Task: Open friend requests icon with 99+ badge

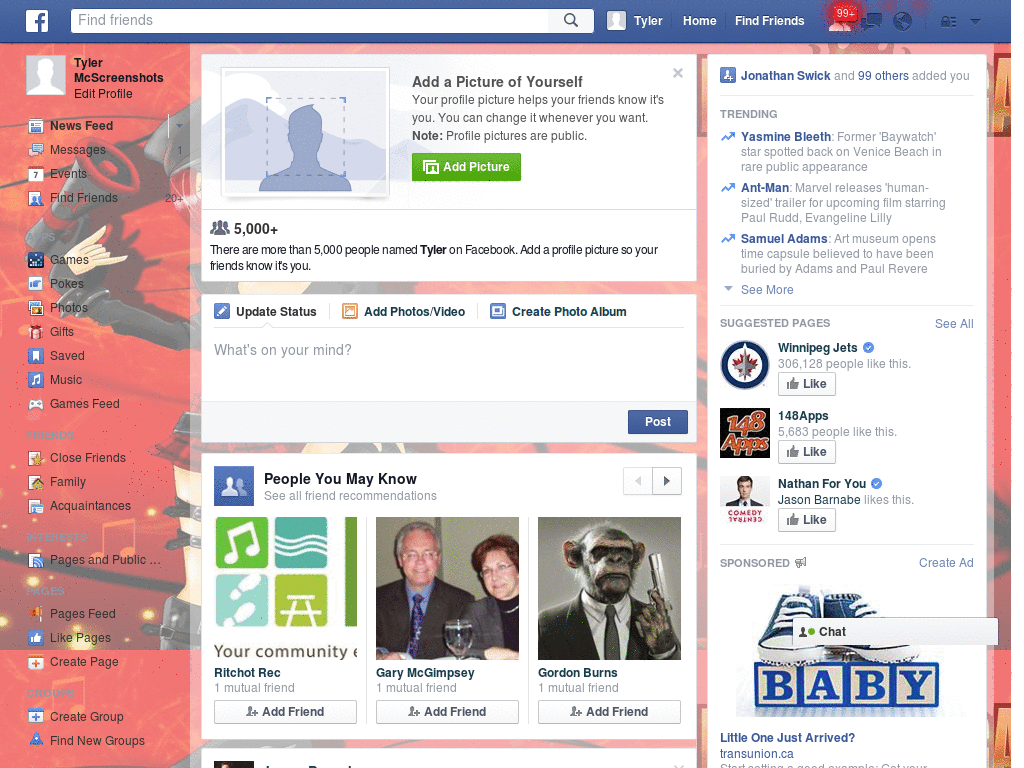Action: tap(842, 21)
